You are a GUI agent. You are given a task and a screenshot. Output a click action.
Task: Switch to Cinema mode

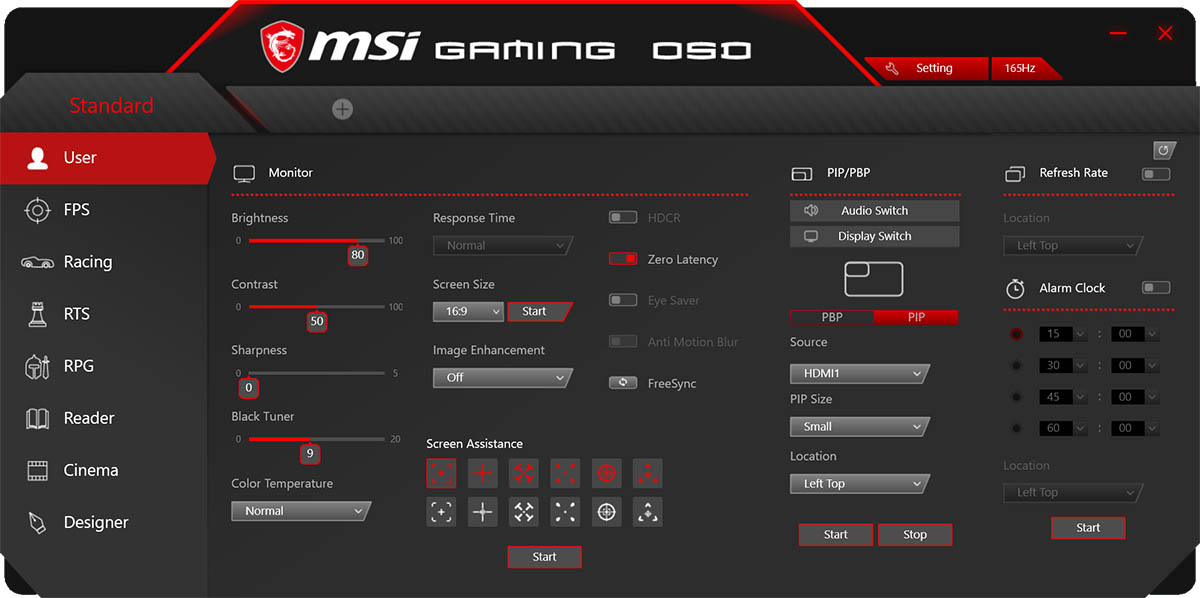tap(104, 470)
